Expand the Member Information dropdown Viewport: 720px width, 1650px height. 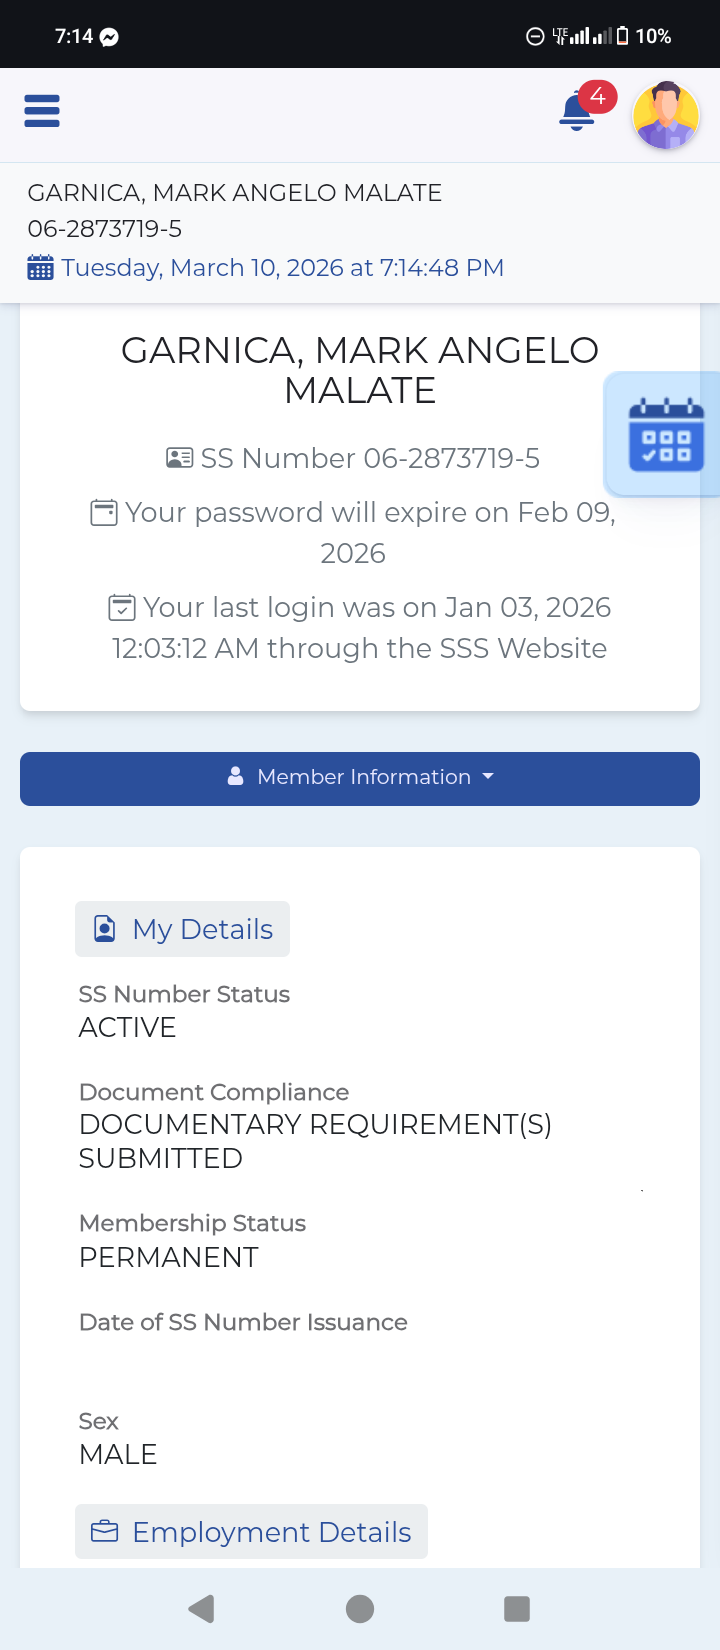(360, 778)
